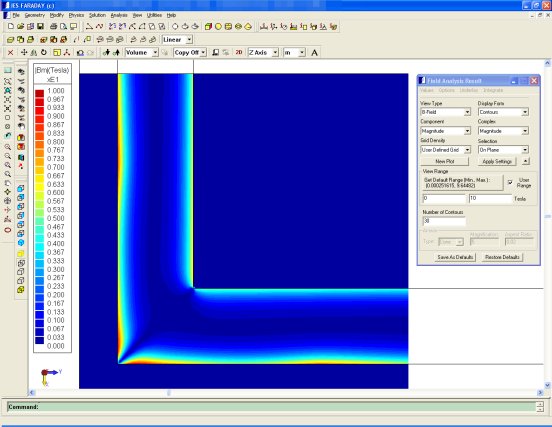This screenshot has width=552, height=427.
Task: Click the solid blue hexagon icon in sidebar
Action: [x=21, y=243]
